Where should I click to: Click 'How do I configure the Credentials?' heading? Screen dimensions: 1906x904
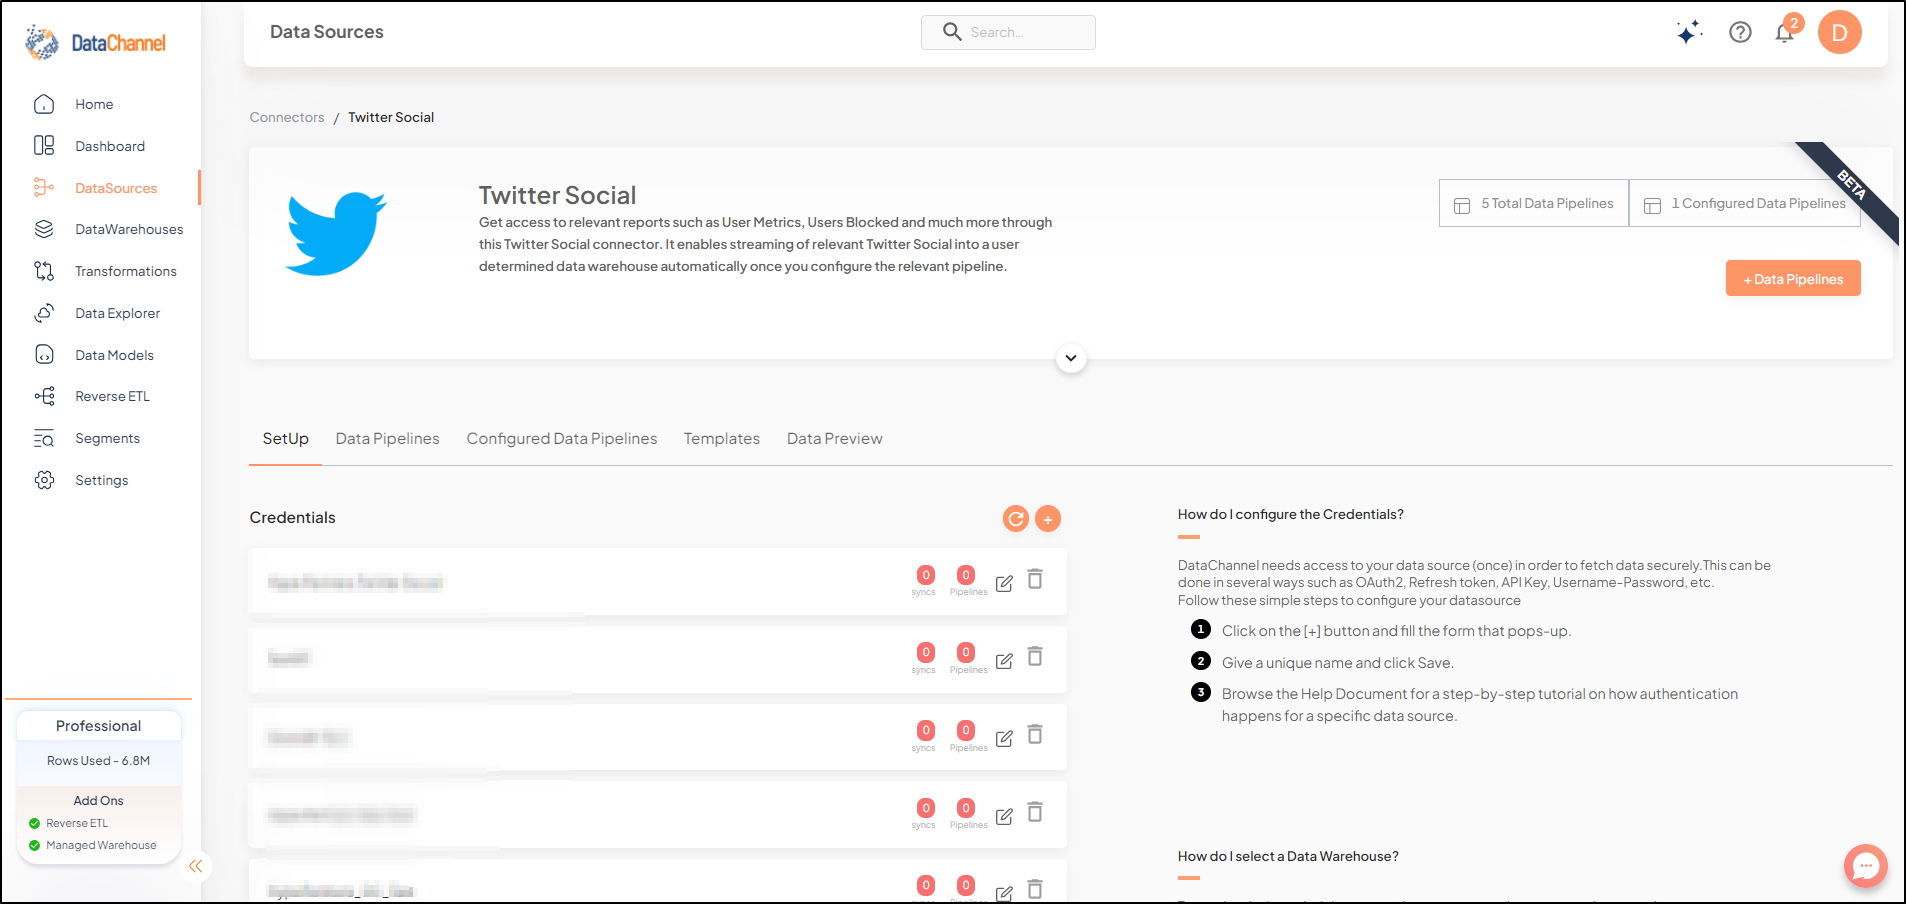click(1290, 514)
